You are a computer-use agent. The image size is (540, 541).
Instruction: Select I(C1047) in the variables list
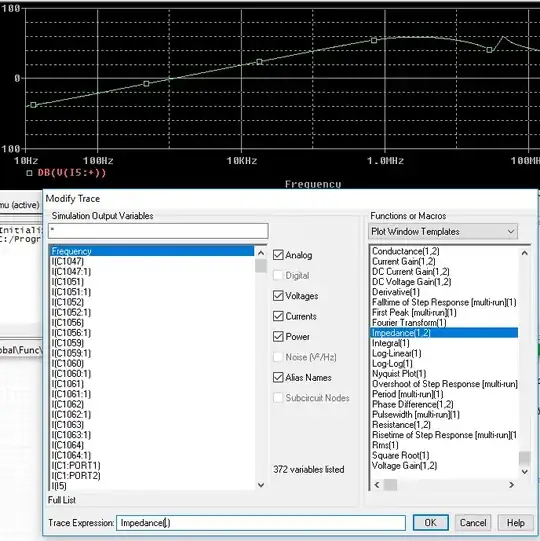[x=68, y=261]
